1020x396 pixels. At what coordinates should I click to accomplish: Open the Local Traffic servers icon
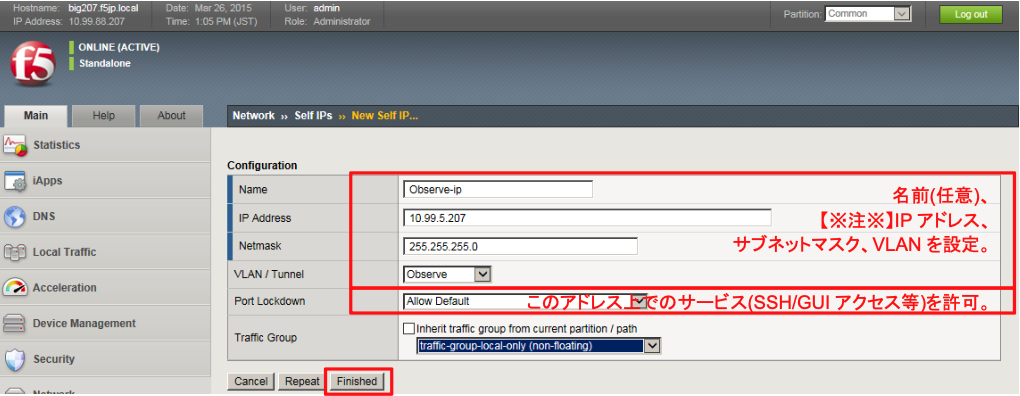point(15,252)
